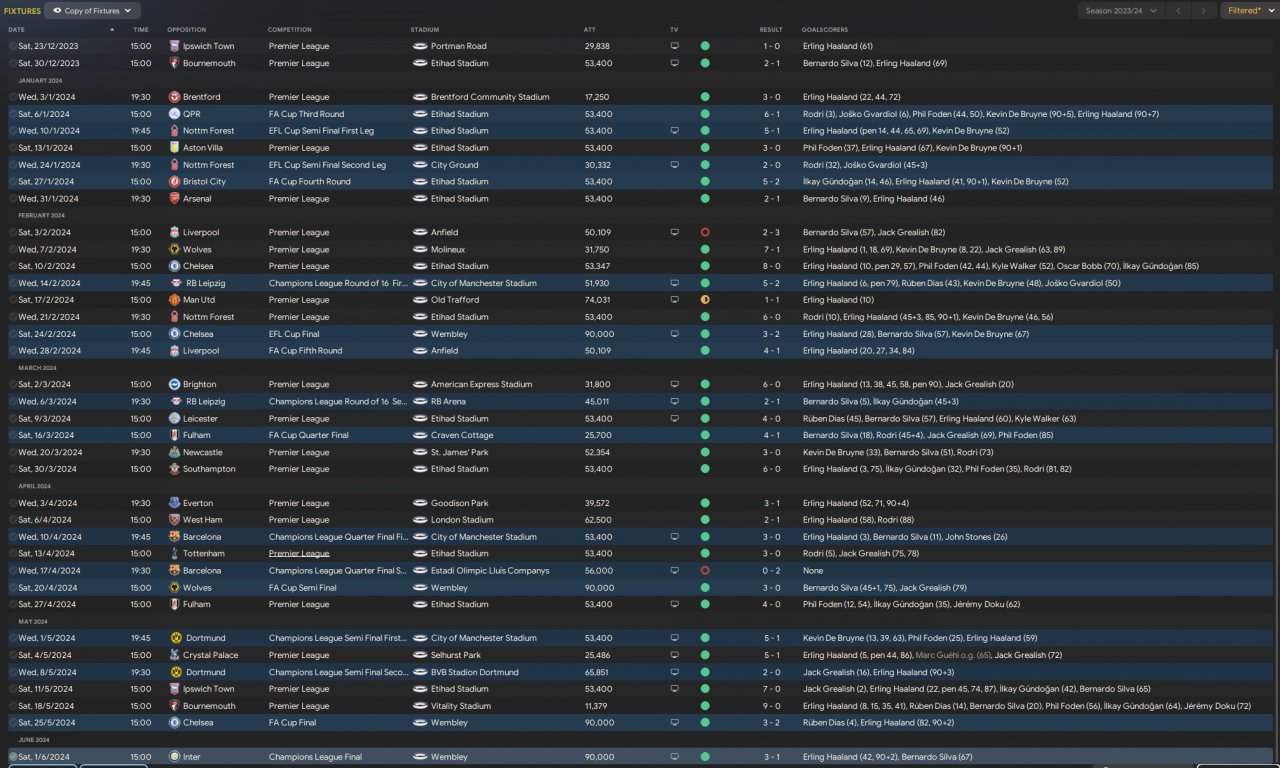Click the Ipswich Town badge on 23/12/2023
The image size is (1280, 768).
coord(174,46)
